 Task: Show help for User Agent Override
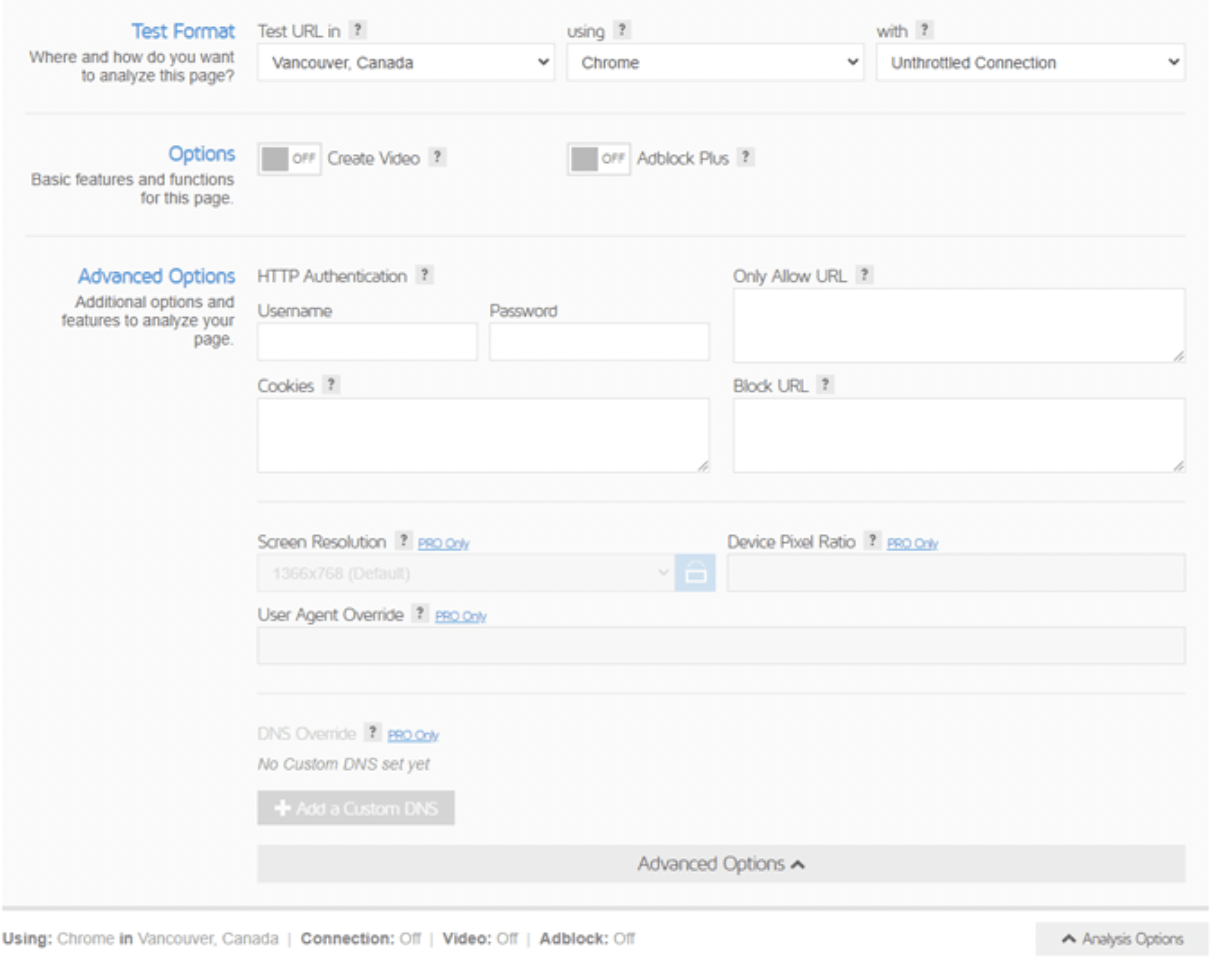coord(421,614)
